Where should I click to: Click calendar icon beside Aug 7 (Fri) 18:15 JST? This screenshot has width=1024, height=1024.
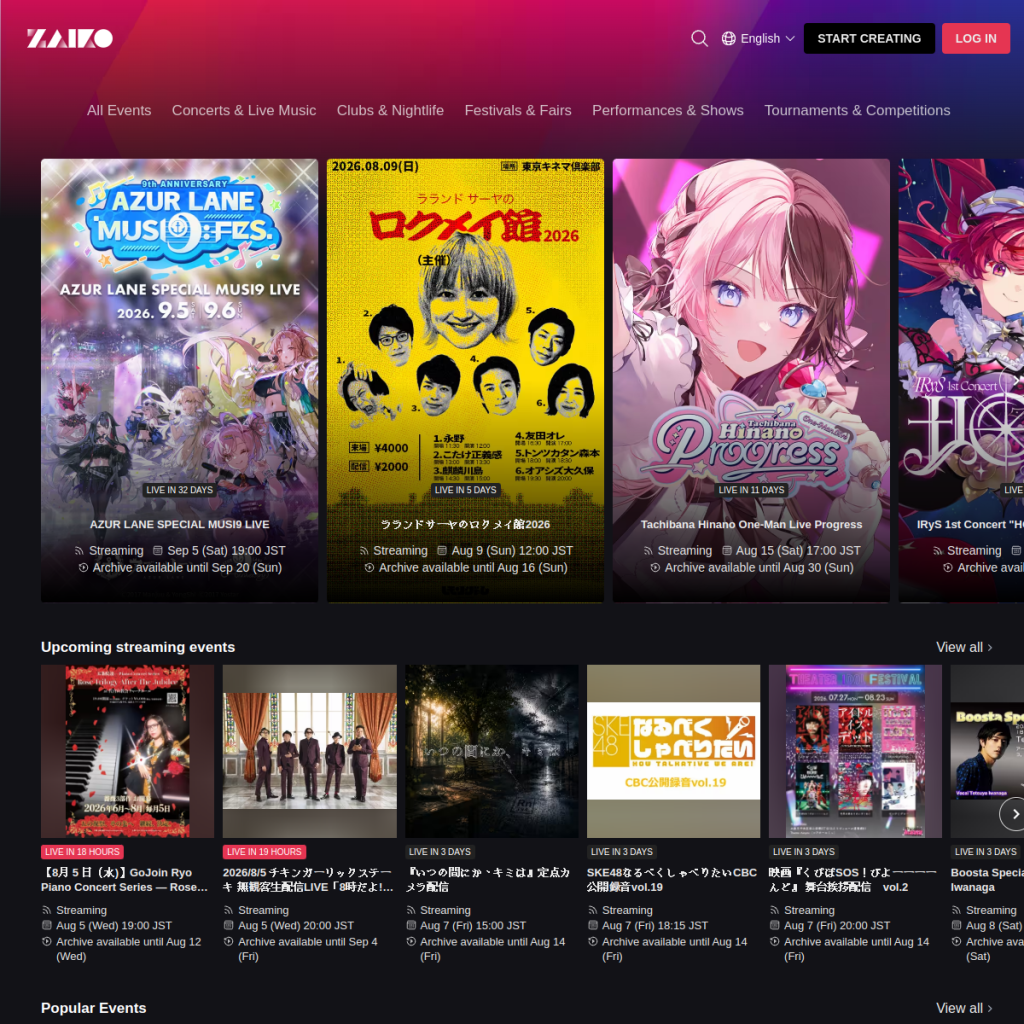point(593,925)
